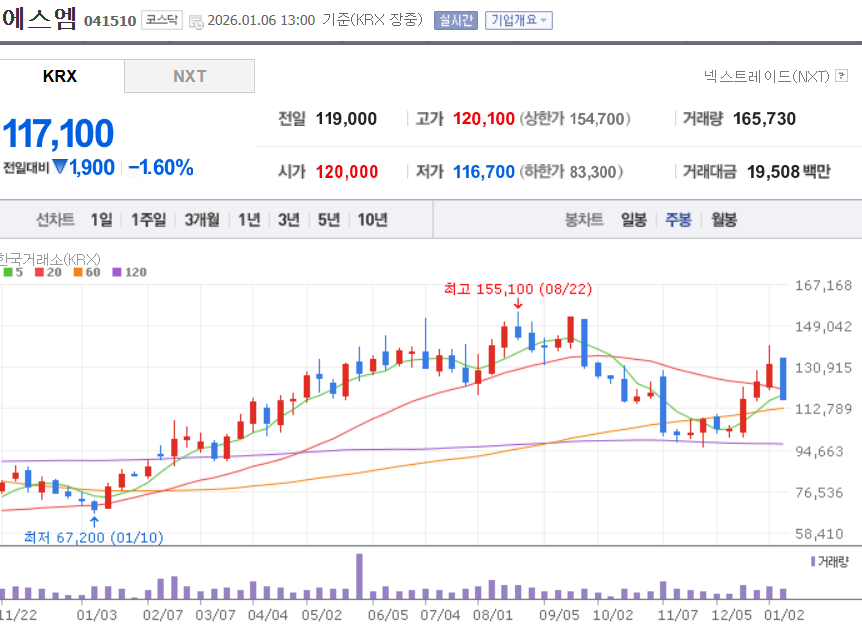The height and width of the screenshot is (642, 862).
Task: Select the 5년 line chart period
Action: pos(329,220)
